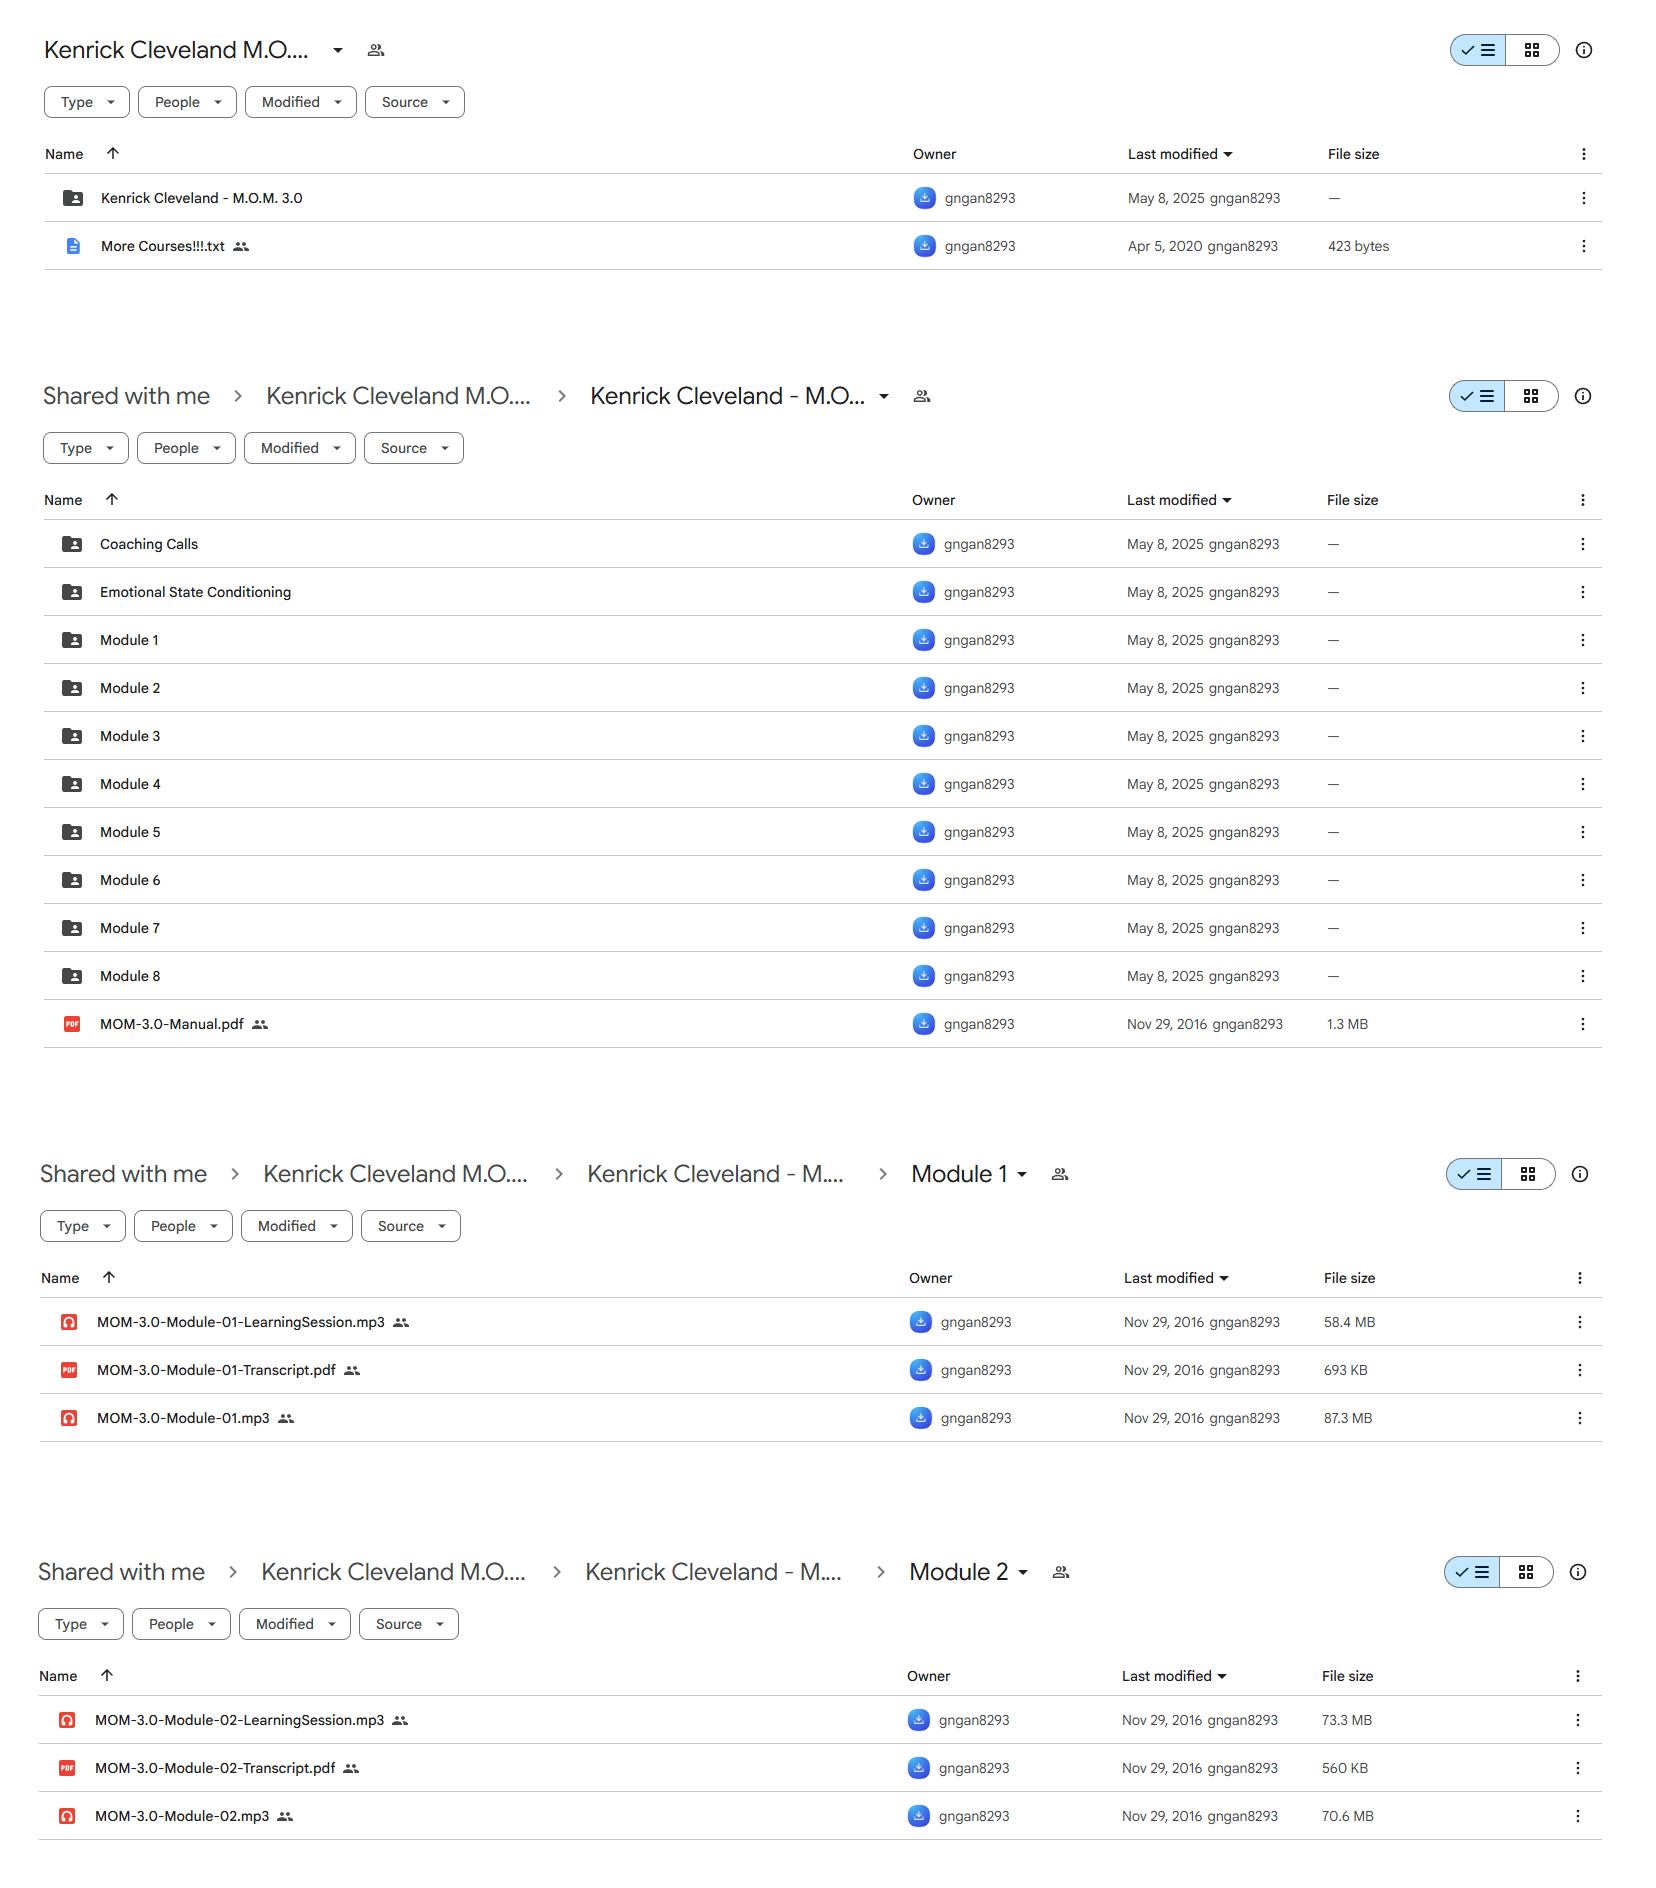1656x1888 pixels.
Task: Click the audio icon of MOM-3.0-Module-01-LearningSession.mp3
Action: [x=69, y=1322]
